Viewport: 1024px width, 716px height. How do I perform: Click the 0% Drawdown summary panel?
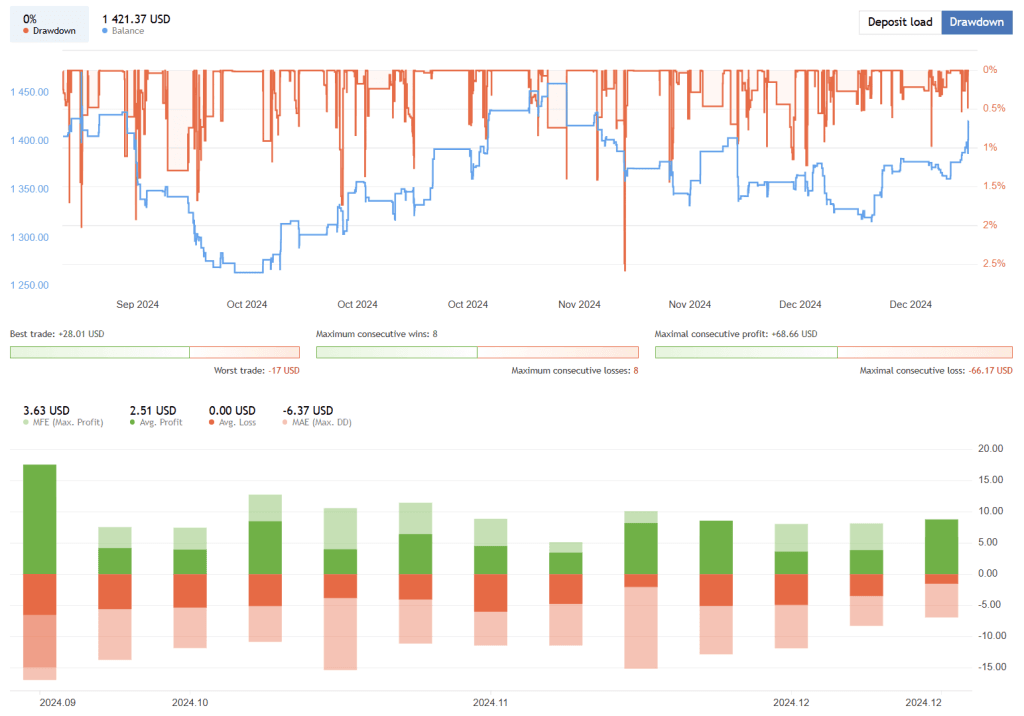point(48,22)
